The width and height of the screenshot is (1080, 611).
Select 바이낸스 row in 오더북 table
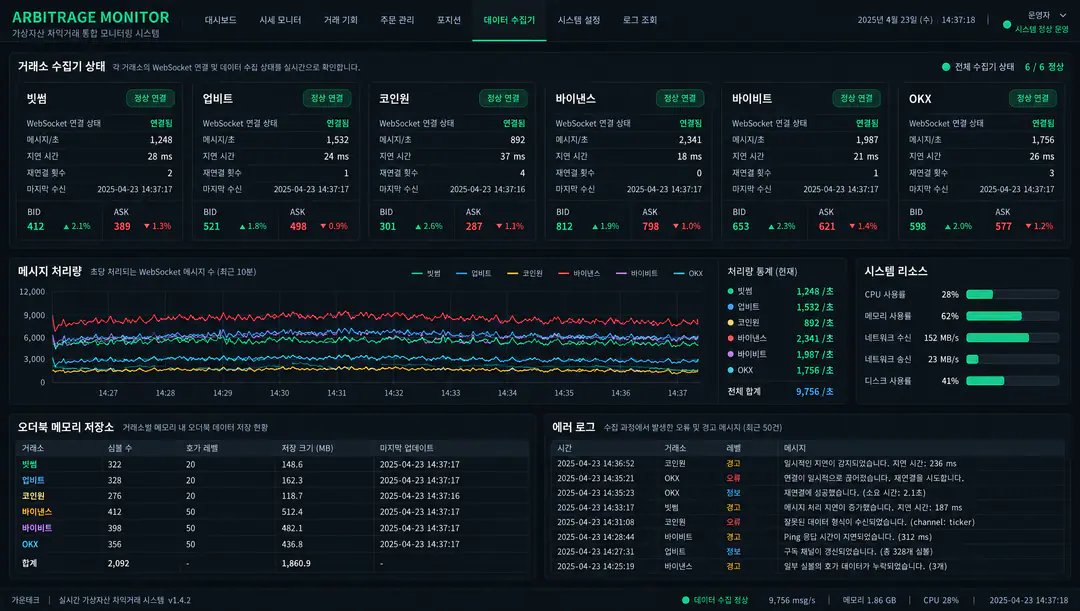coord(273,512)
